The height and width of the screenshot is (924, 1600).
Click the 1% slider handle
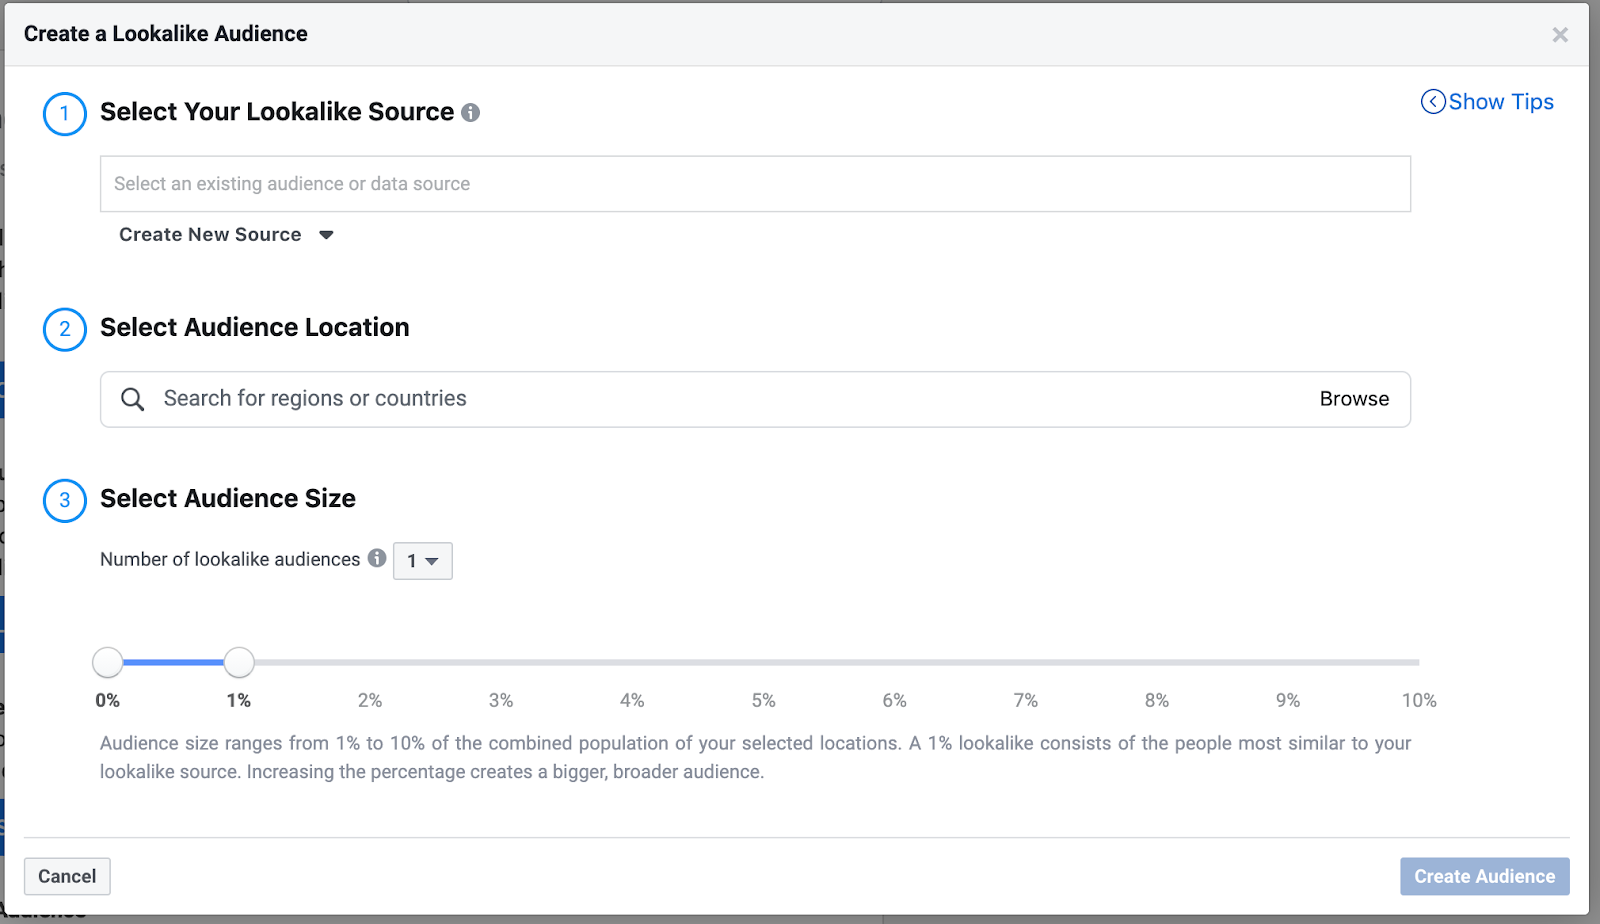click(239, 662)
